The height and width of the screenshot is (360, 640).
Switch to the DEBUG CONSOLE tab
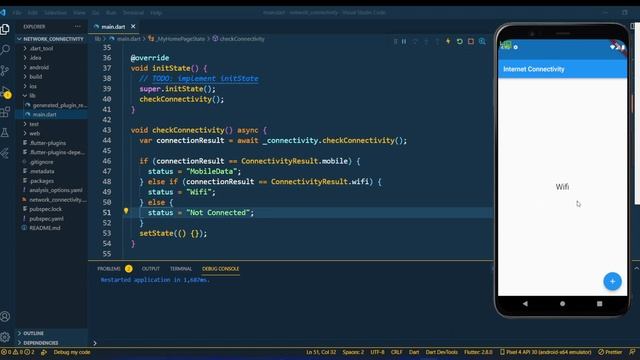tap(220, 269)
